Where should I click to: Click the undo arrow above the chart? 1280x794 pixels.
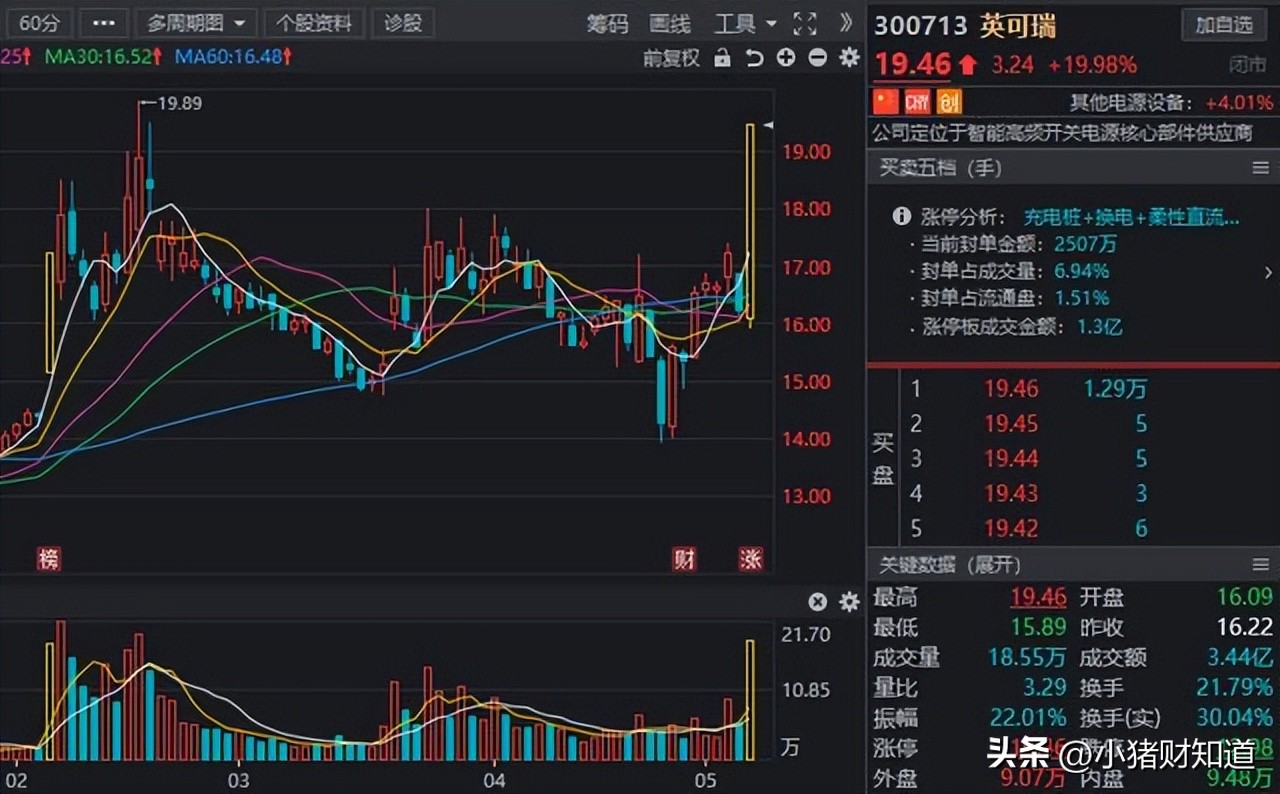click(754, 58)
